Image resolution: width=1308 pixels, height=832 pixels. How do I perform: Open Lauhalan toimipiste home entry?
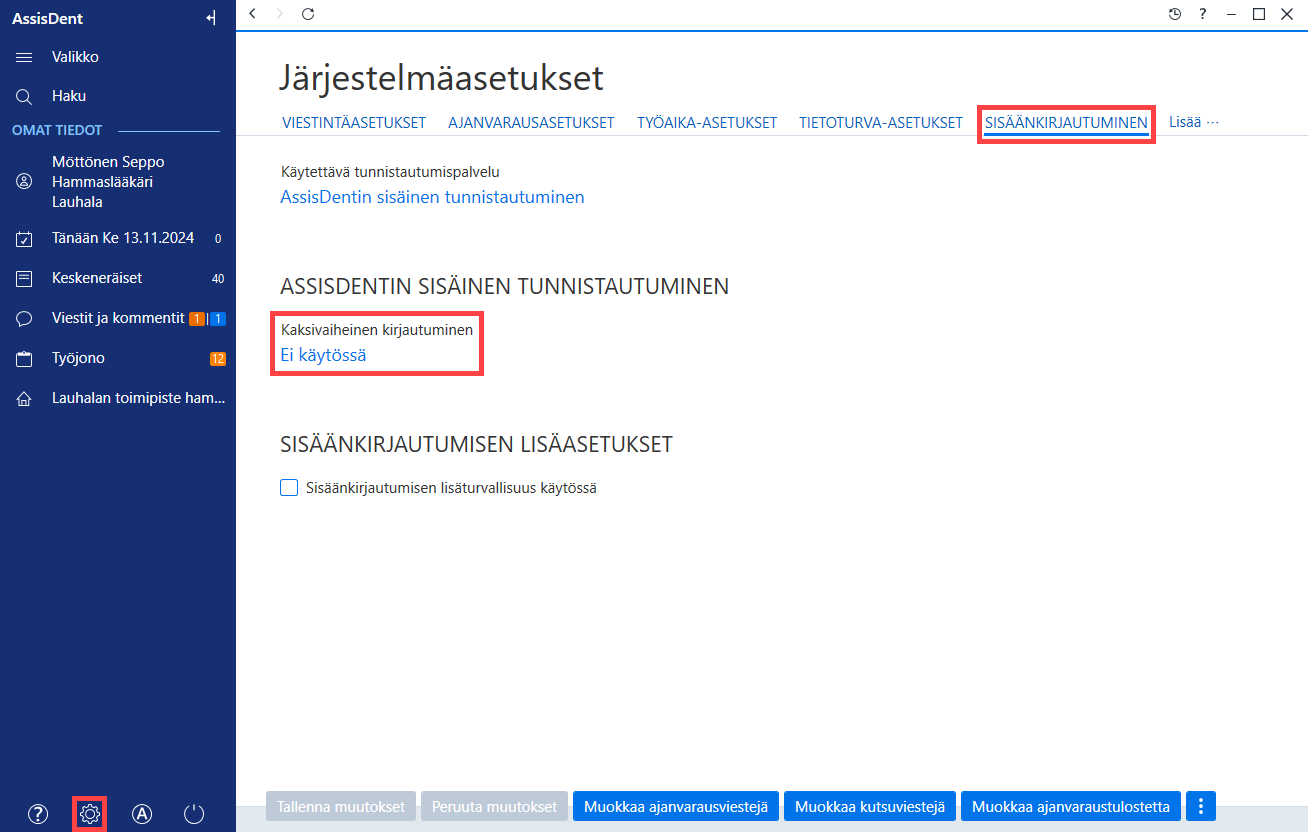point(118,398)
